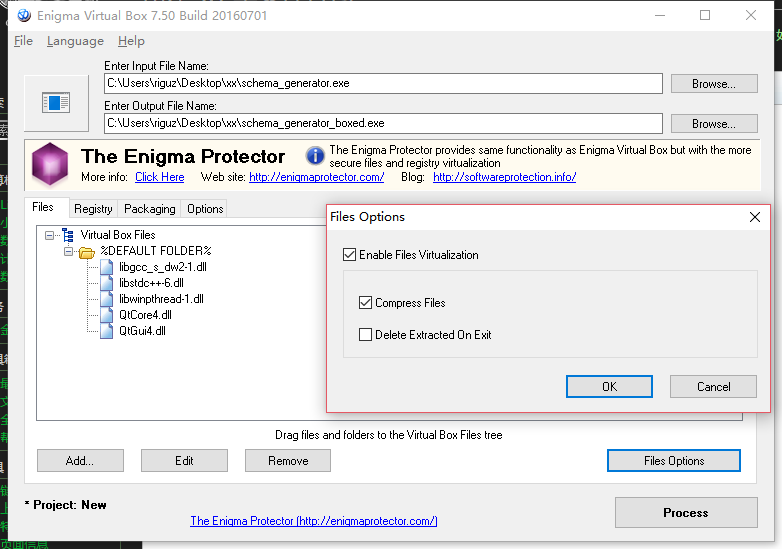Screen dimensions: 782x549
Task: Close the Files Options dialog
Action: click(755, 217)
